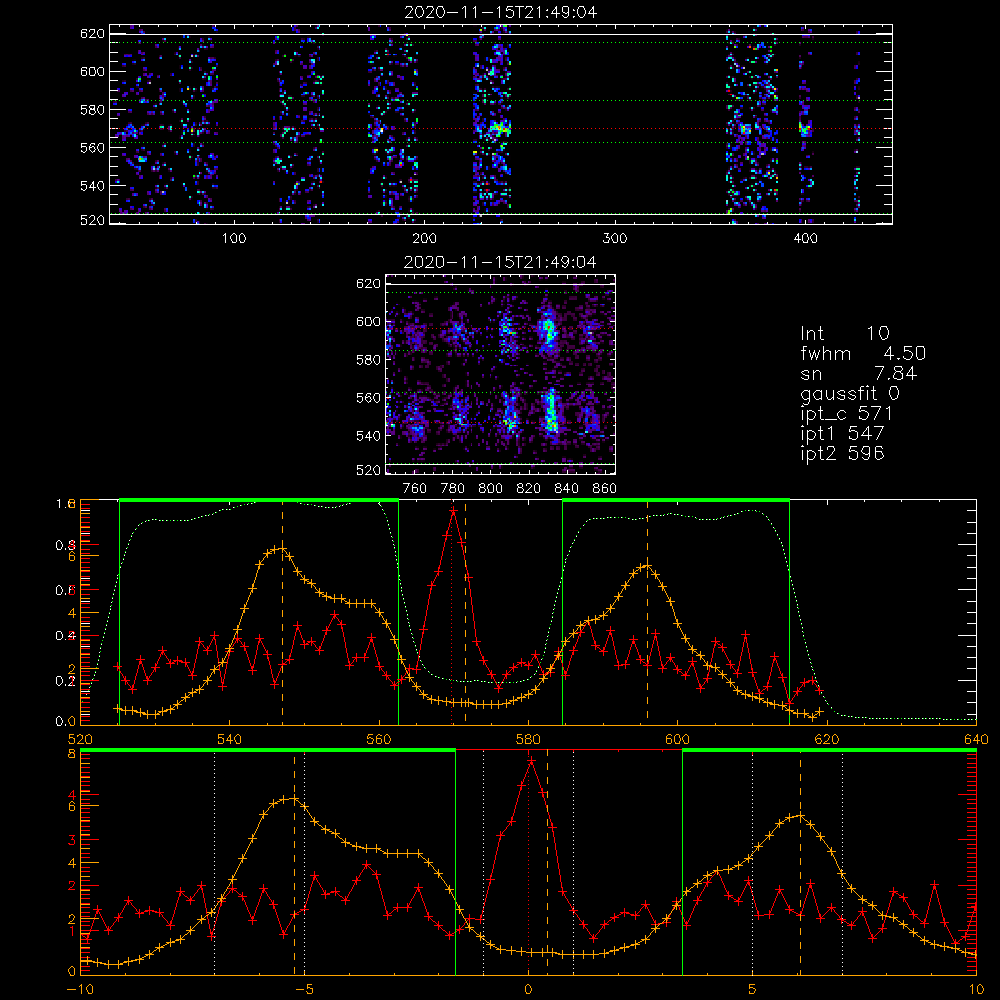Click x-axis label 800 under middle zoomed image
The image size is (1000, 1000).
(x=490, y=489)
